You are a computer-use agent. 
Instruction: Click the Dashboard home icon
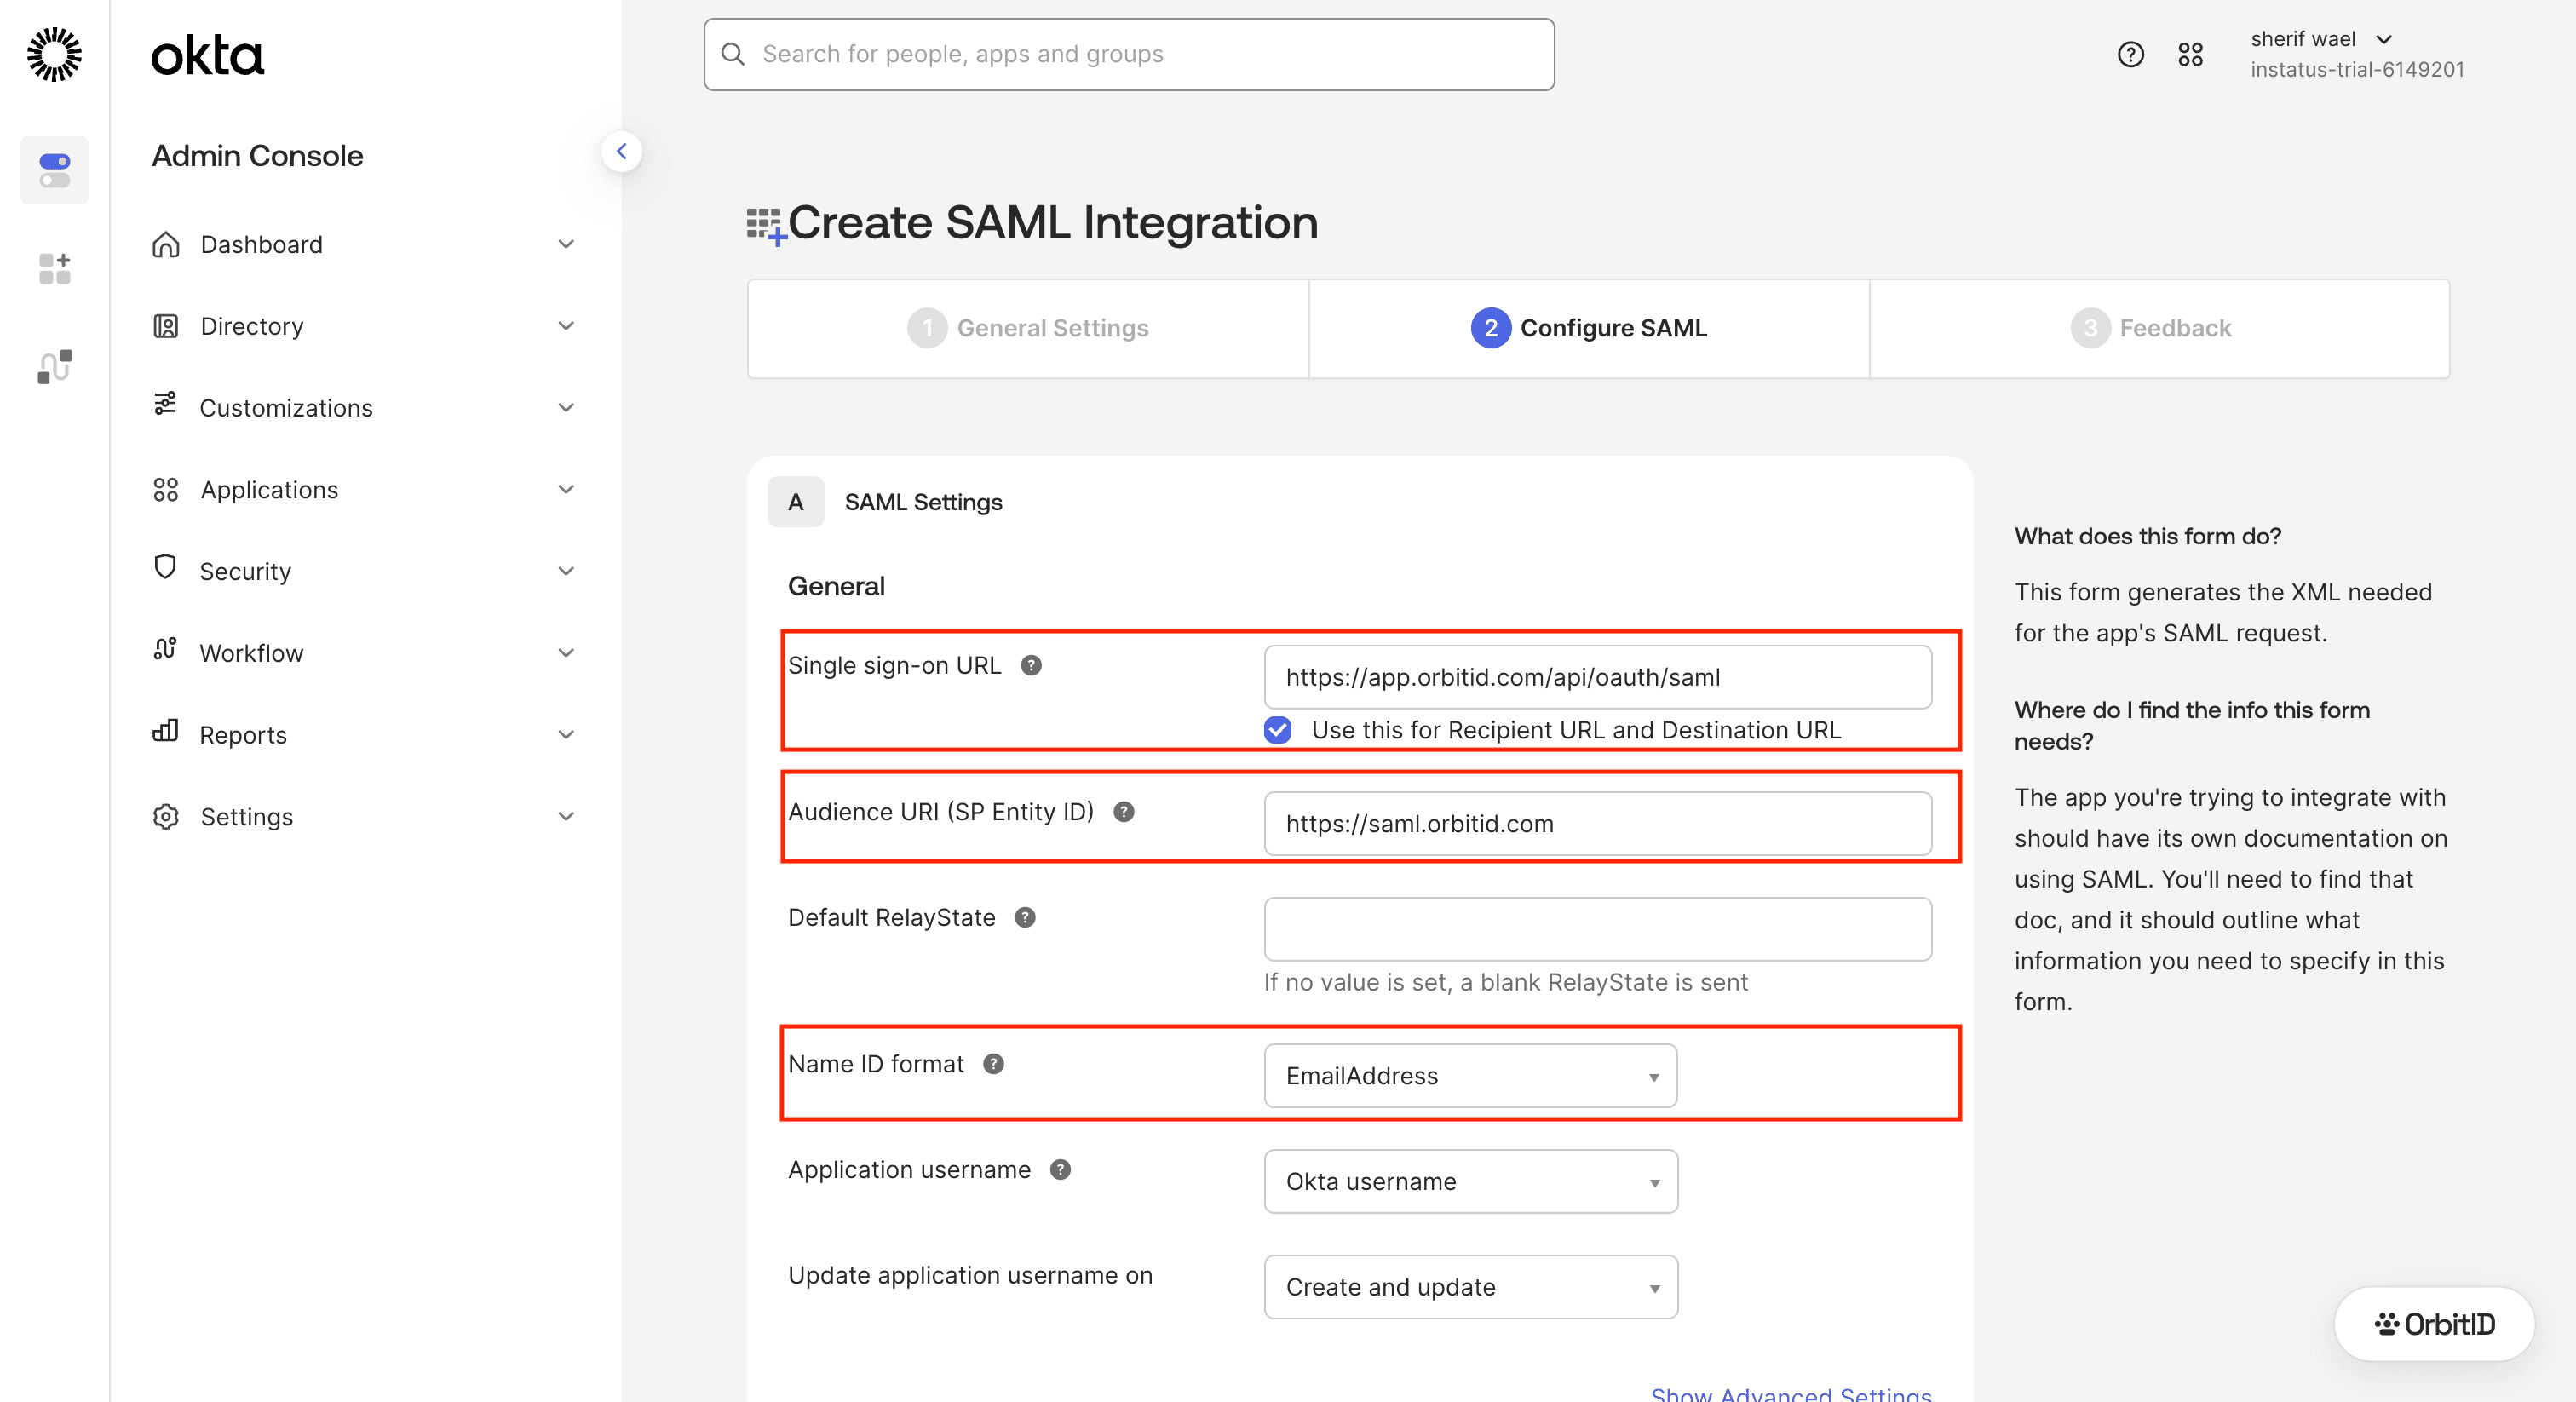click(166, 244)
